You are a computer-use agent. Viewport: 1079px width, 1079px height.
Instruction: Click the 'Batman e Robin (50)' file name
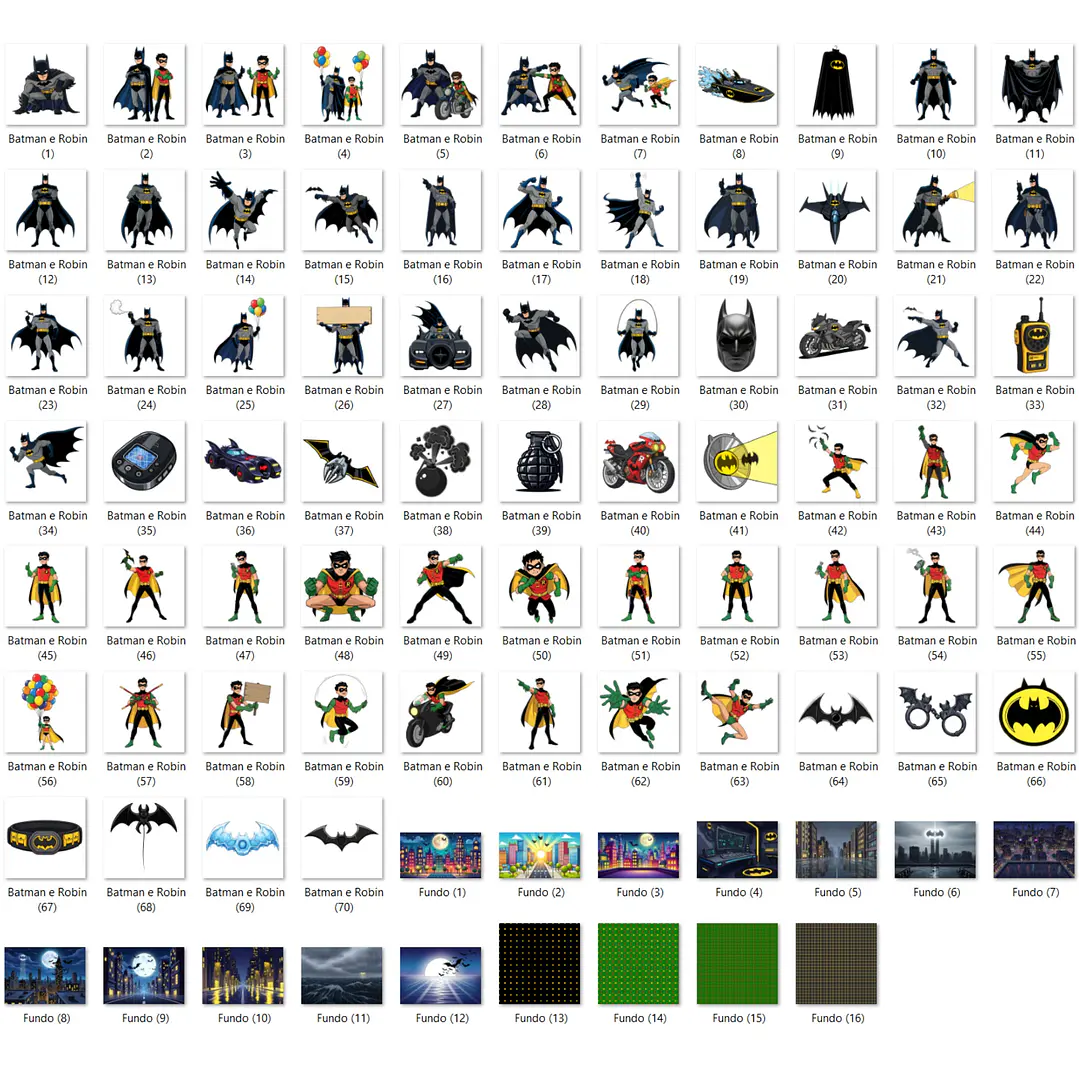tap(542, 648)
